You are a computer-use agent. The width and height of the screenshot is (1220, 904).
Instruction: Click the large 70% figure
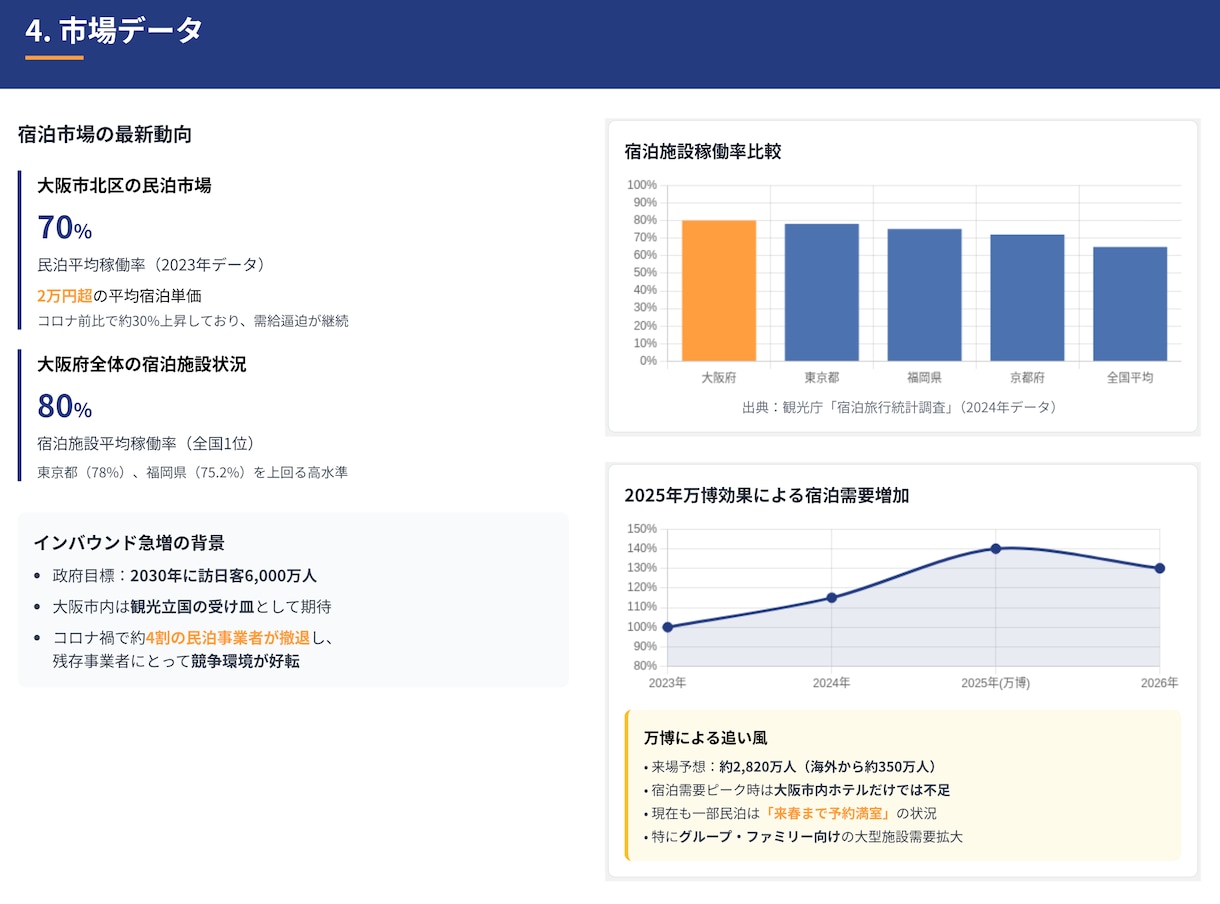65,228
